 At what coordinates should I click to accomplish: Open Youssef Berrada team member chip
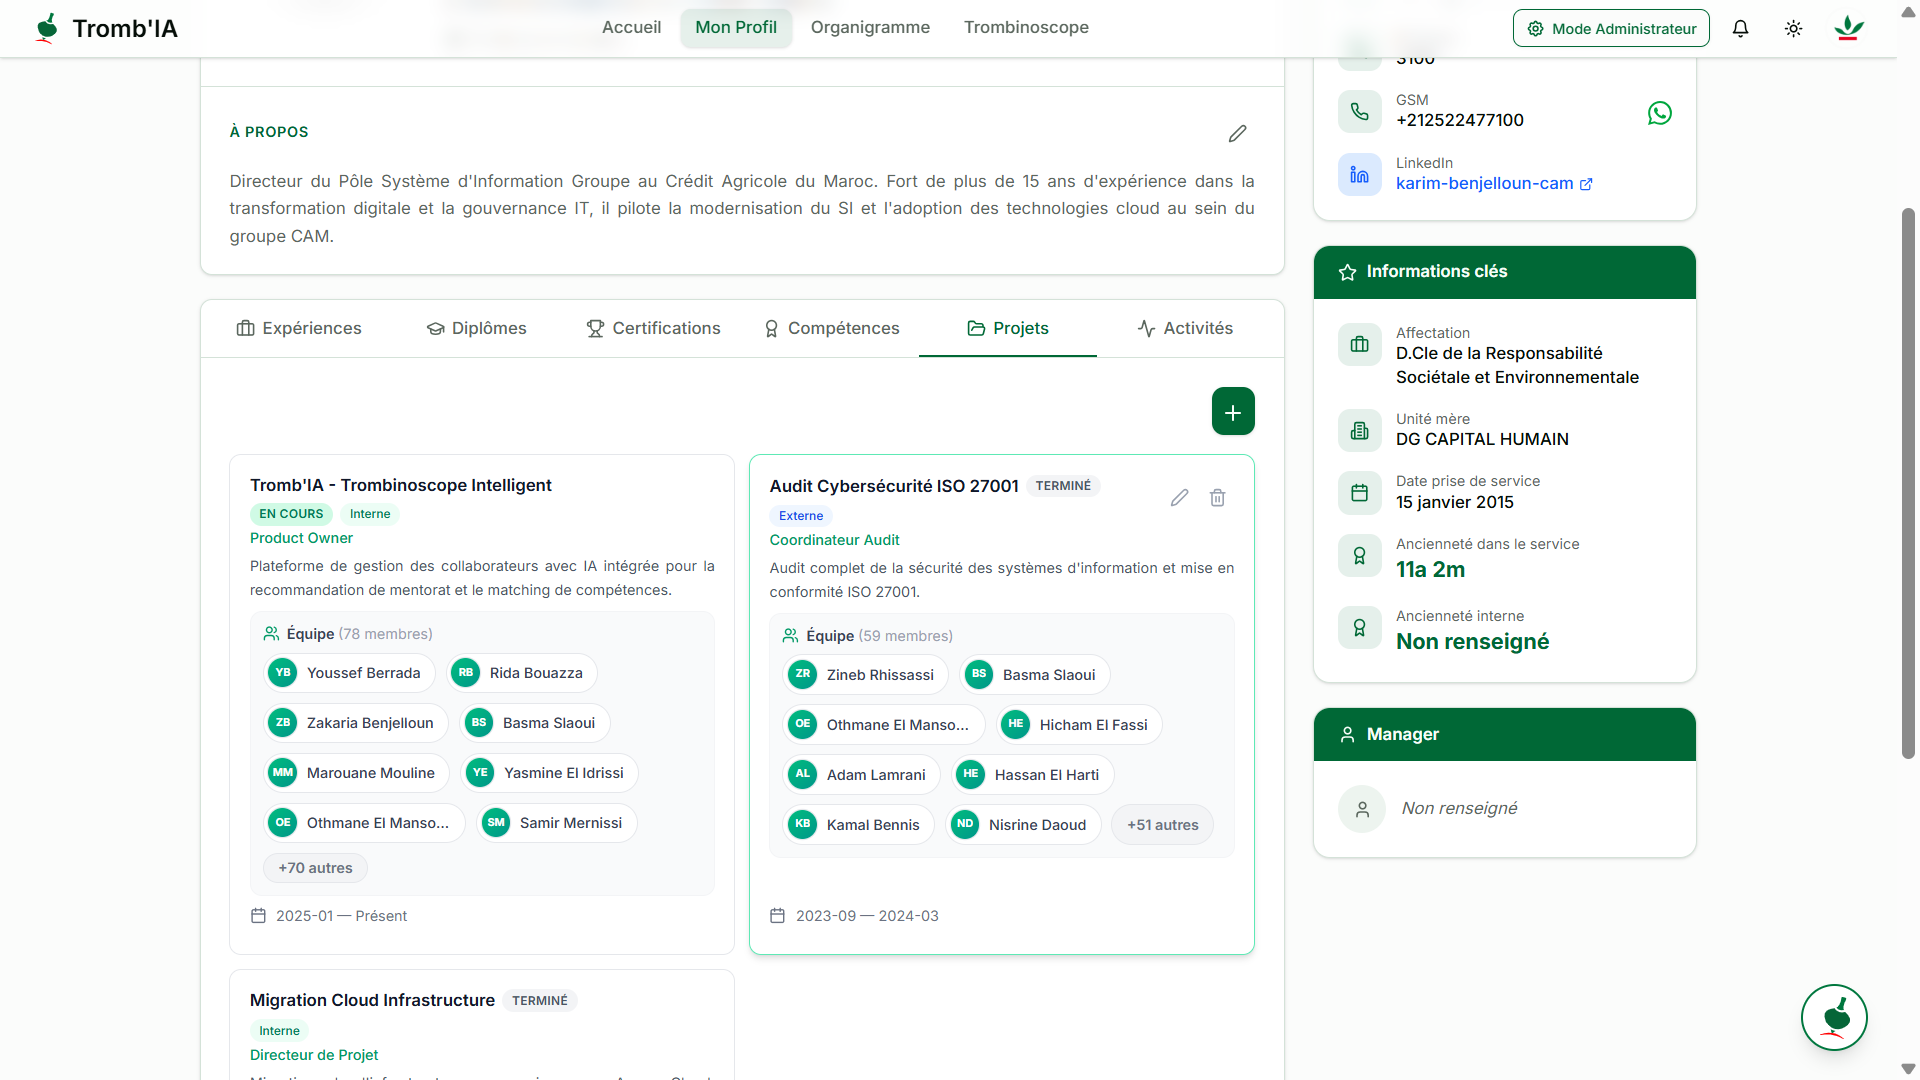[349, 673]
